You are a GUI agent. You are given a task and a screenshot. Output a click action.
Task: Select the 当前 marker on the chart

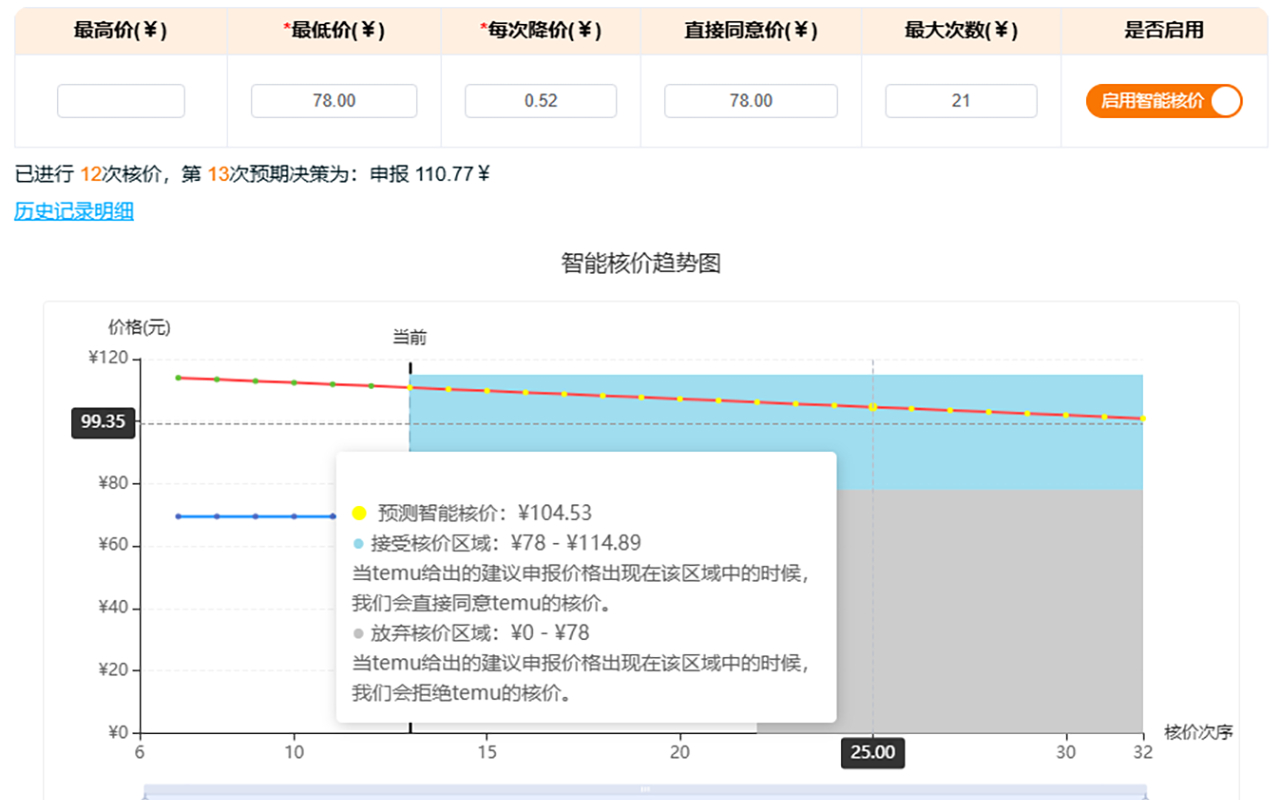click(x=409, y=337)
